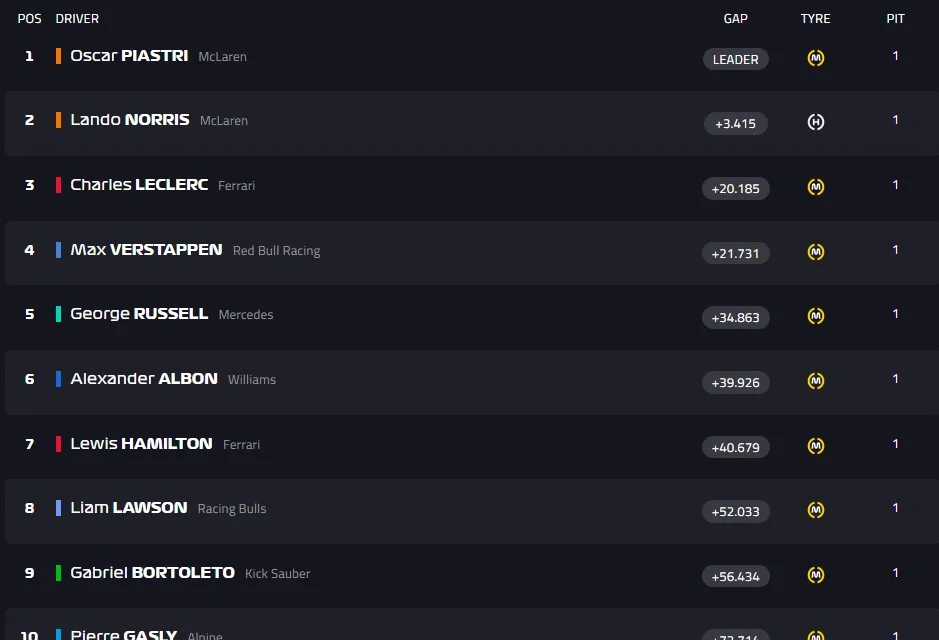This screenshot has width=939, height=640.
Task: Open Oscar Piastri driver name
Action: pyautogui.click(x=129, y=56)
